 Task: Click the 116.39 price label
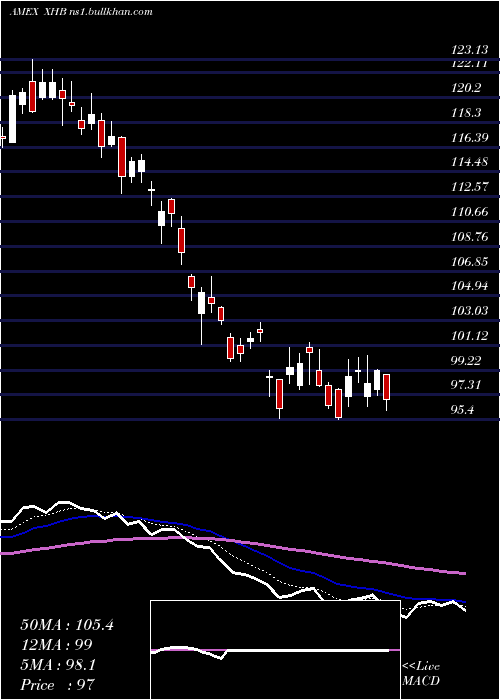coord(468,138)
